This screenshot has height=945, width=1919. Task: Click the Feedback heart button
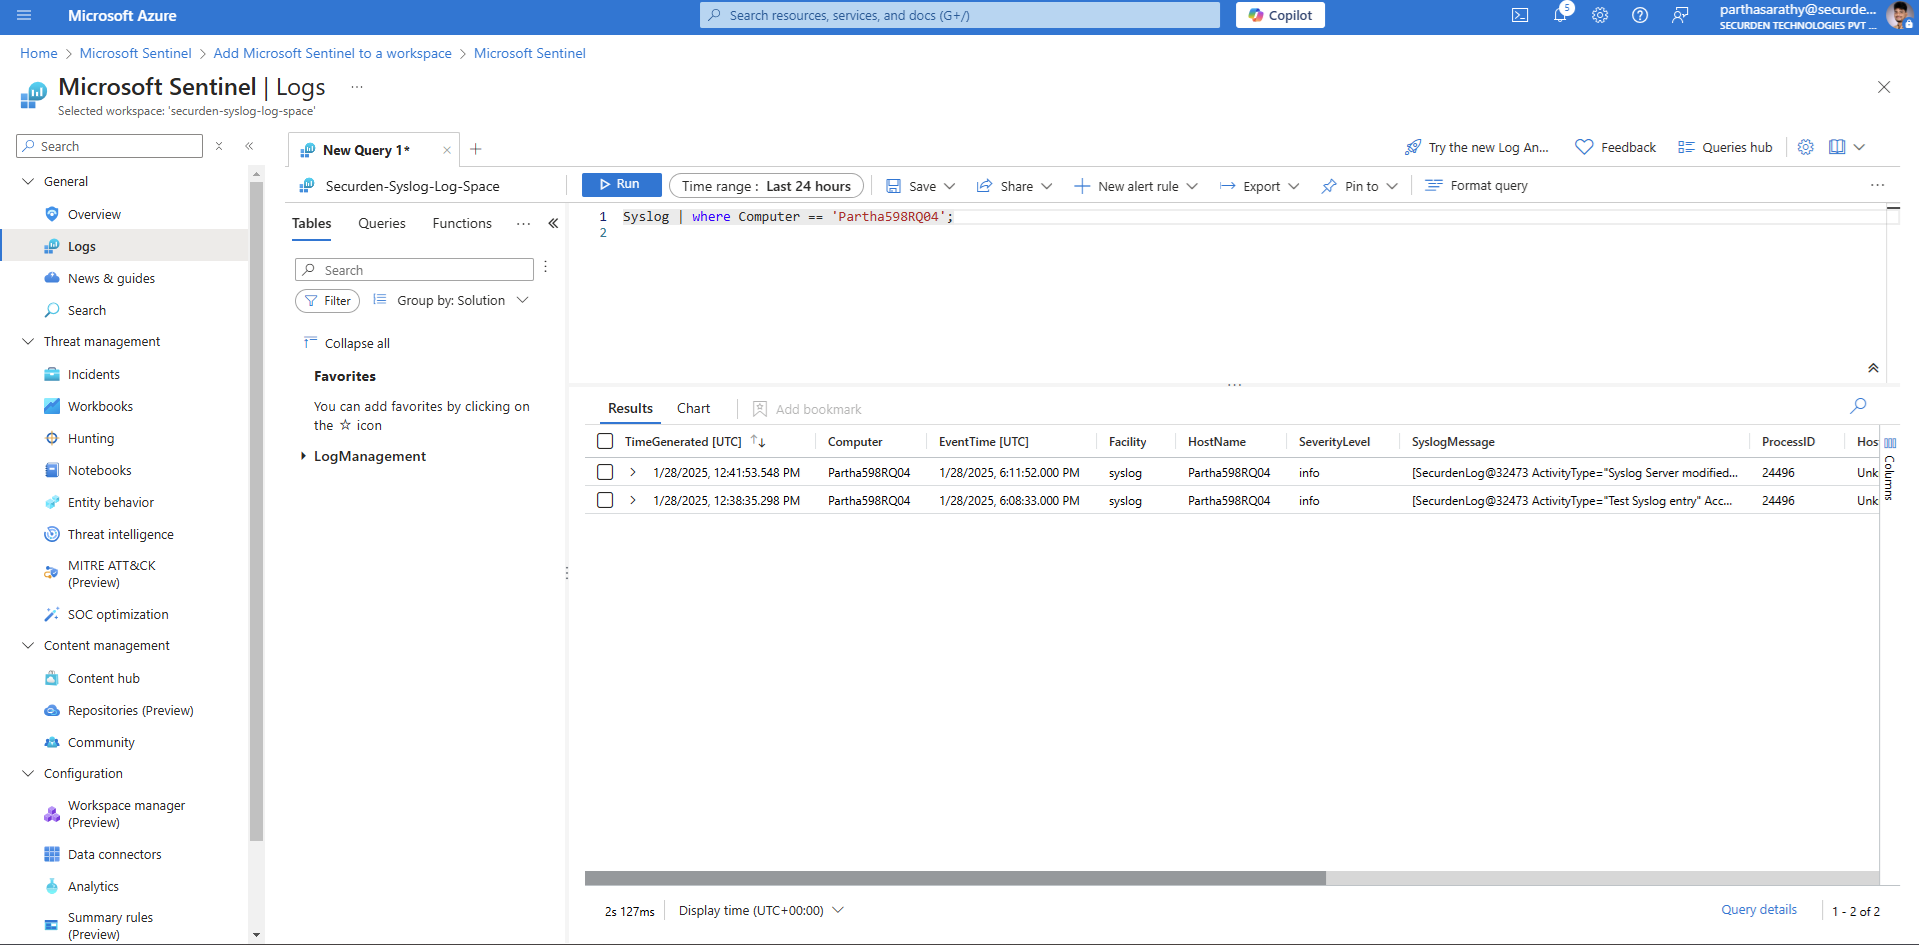1615,147
